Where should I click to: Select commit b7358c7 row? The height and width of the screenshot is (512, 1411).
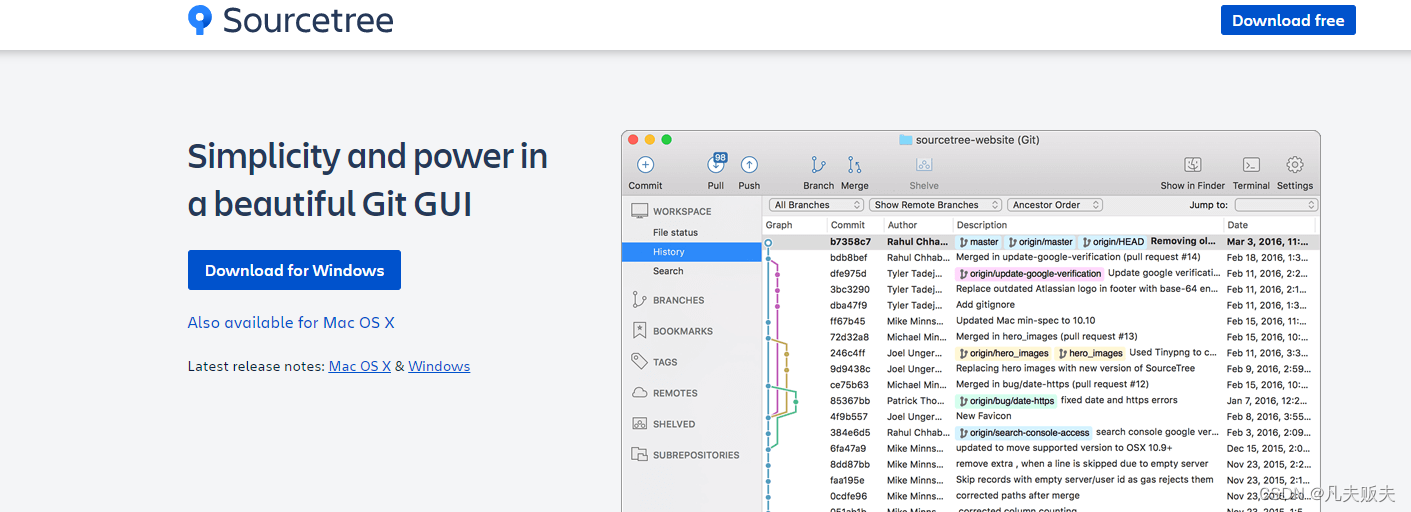point(1041,241)
